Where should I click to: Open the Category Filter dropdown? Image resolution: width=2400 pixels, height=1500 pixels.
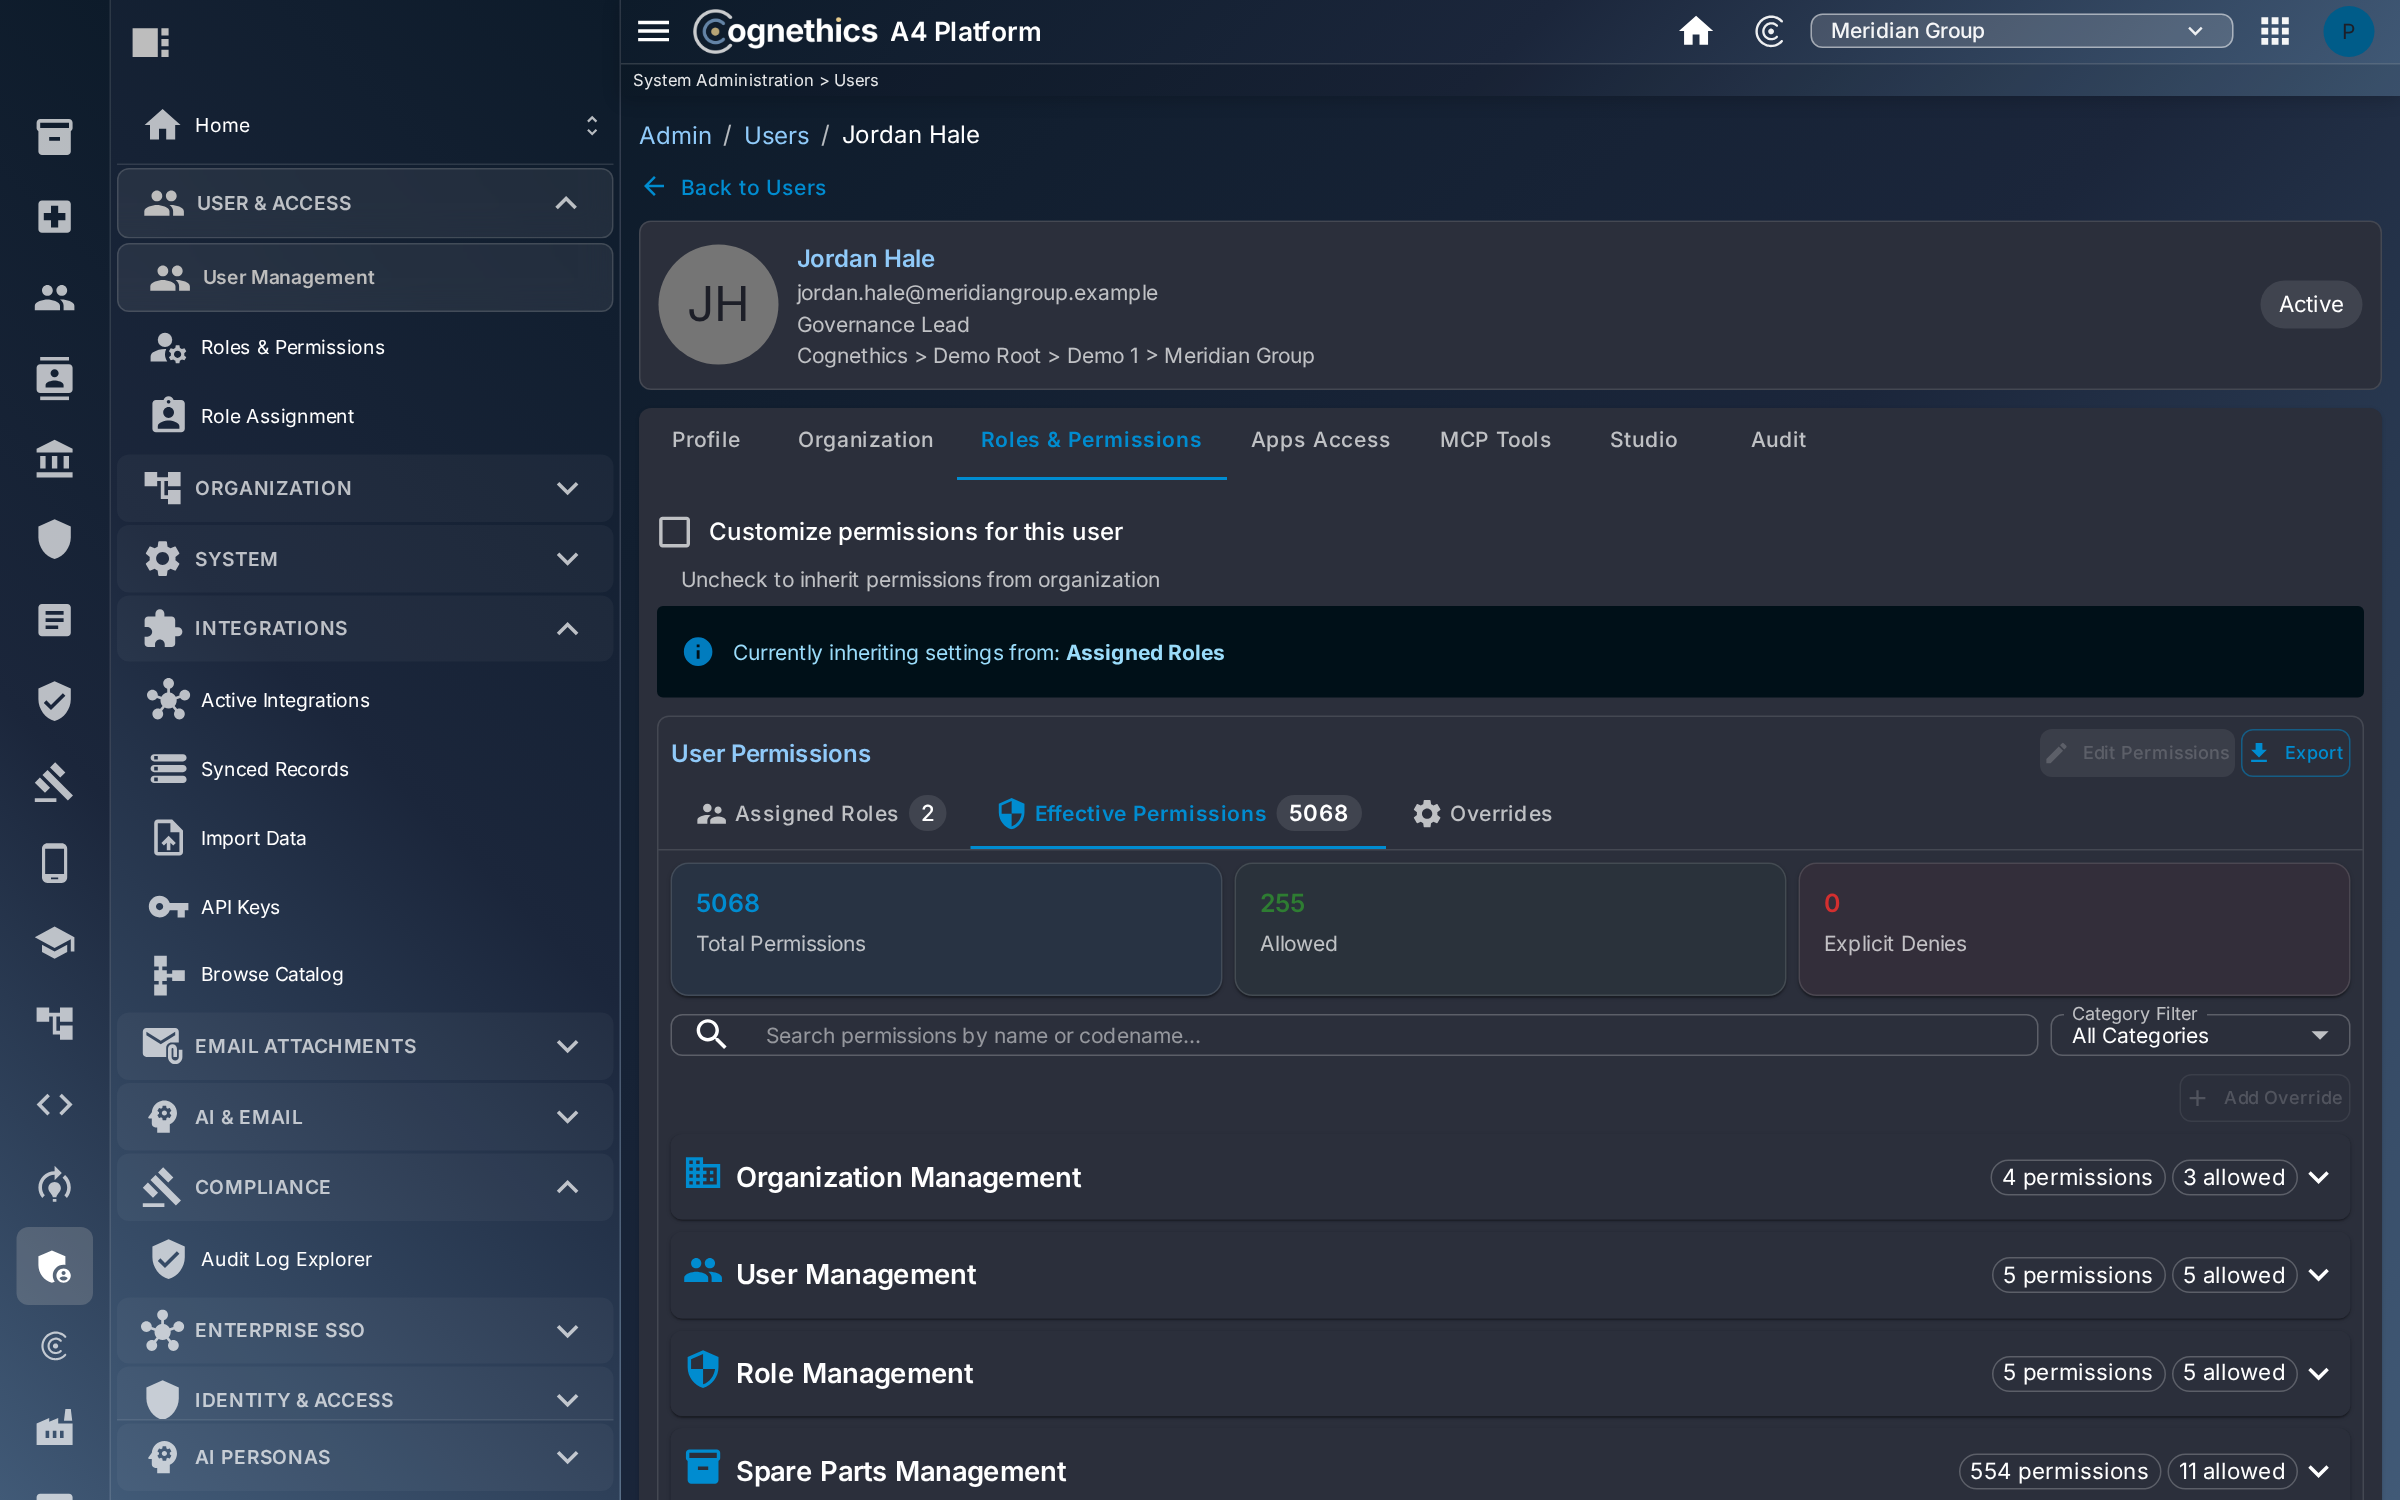pyautogui.click(x=2199, y=1035)
